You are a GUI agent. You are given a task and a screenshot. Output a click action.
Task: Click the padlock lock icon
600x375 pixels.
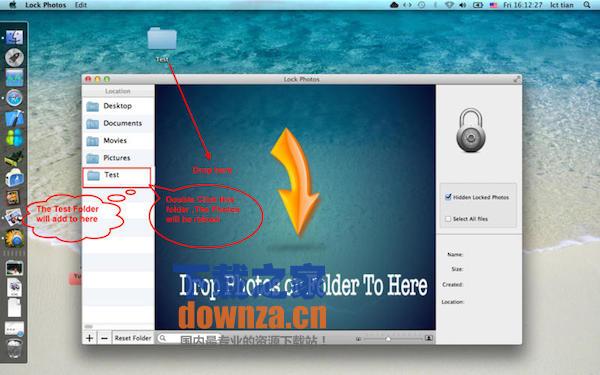471,130
